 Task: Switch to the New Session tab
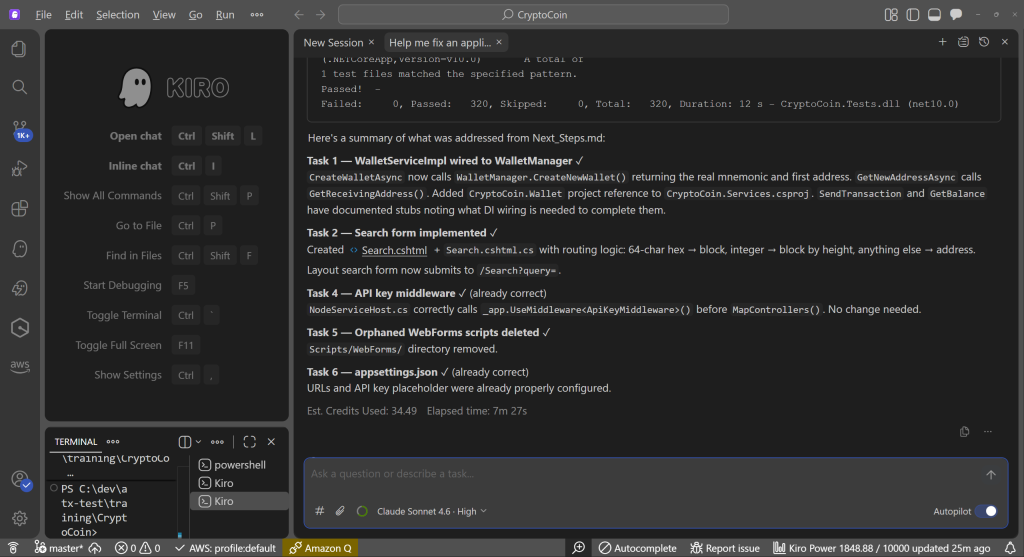tap(333, 42)
